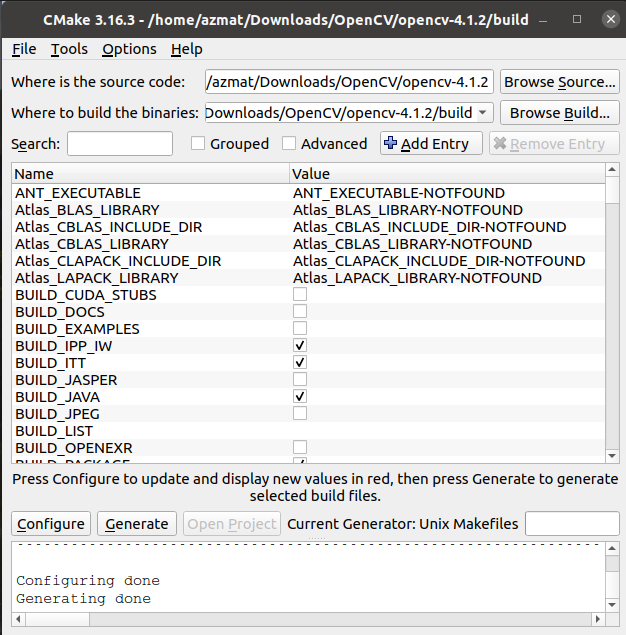Viewport: 626px width, 635px height.
Task: Select Atlas_CBLAS_INCLUDE_DIR-NOTFOUND value
Action: [x=429, y=227]
